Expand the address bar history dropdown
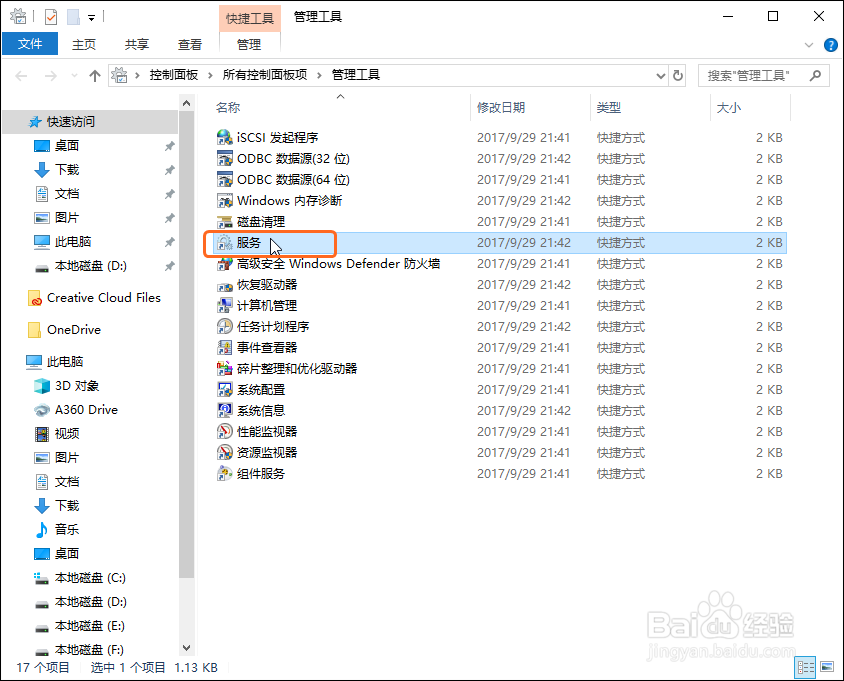 (659, 74)
